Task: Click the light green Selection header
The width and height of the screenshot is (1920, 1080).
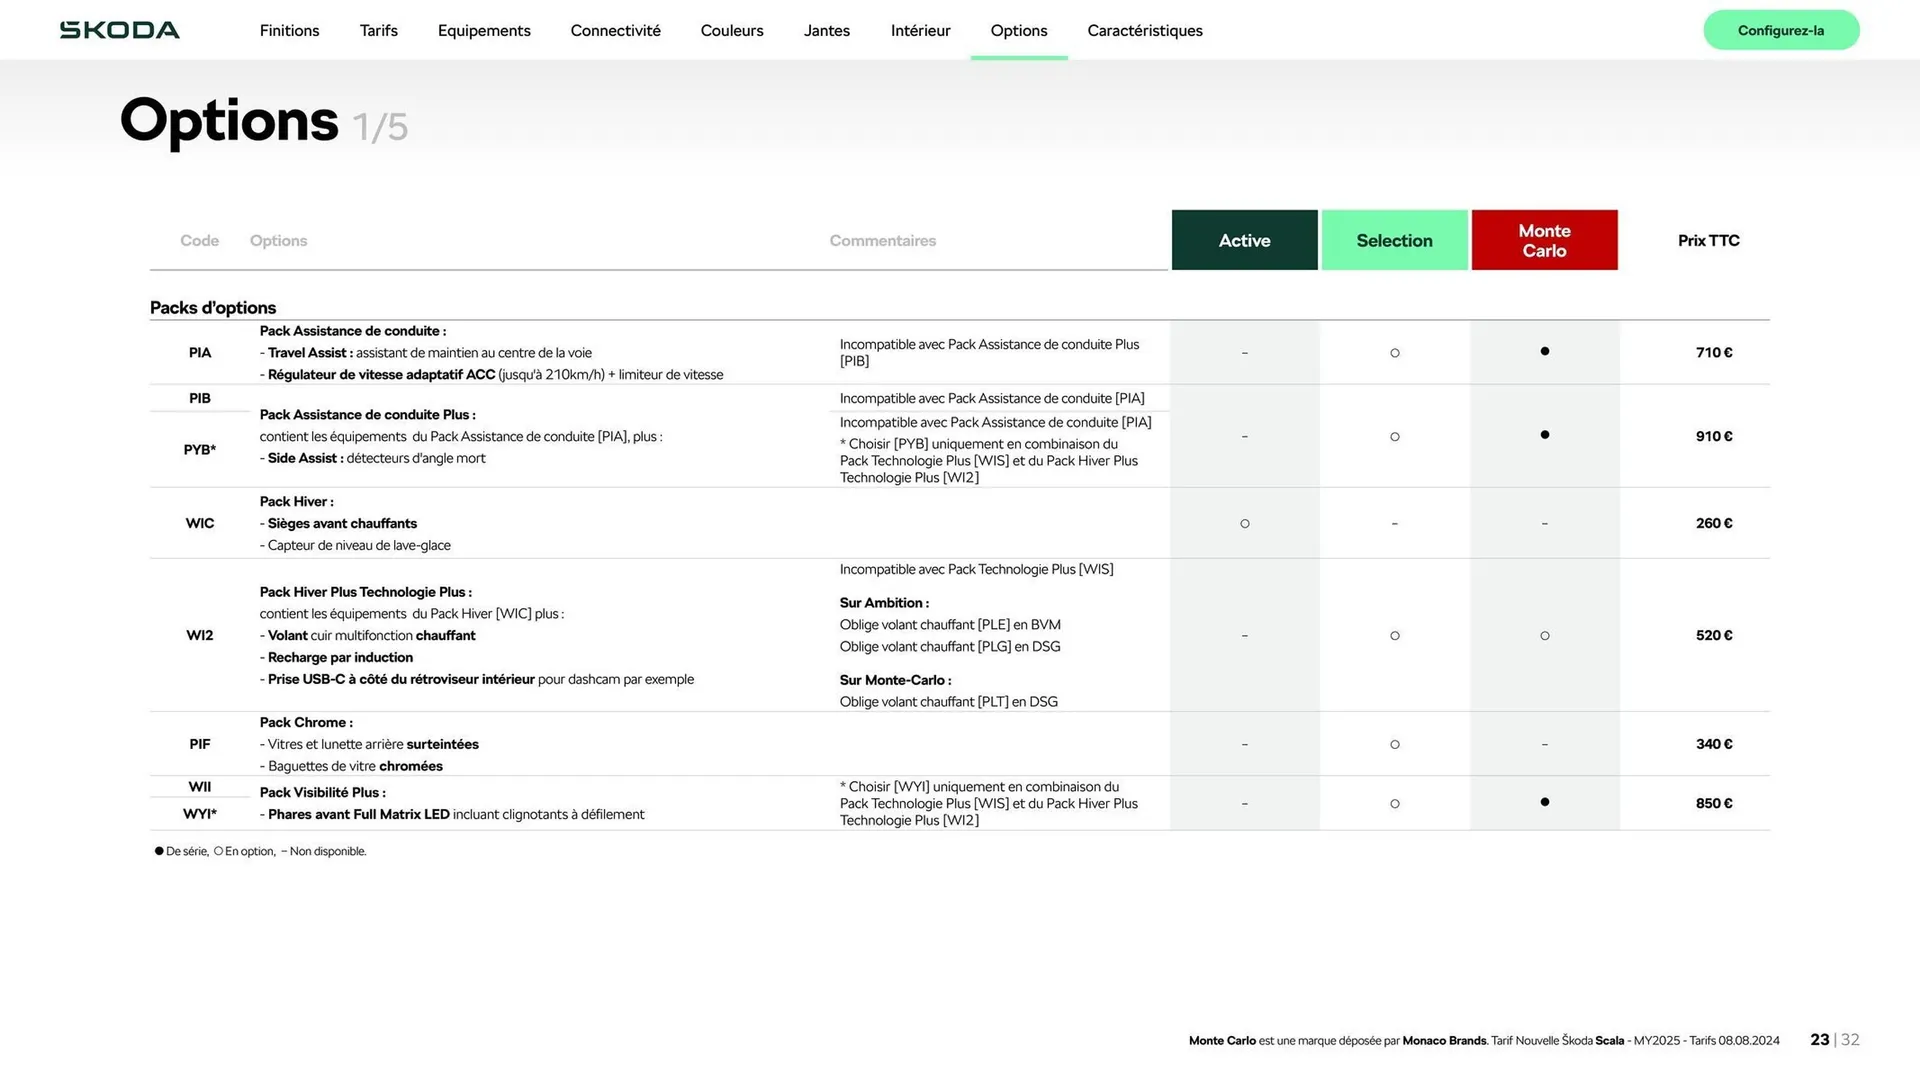Action: tap(1394, 240)
